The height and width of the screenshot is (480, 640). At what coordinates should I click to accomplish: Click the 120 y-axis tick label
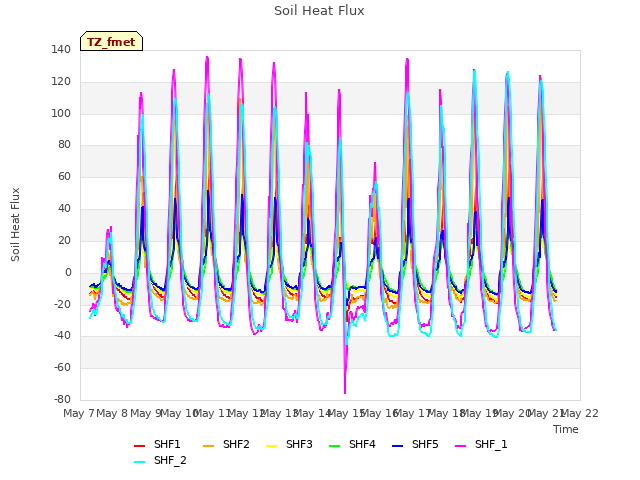coord(61,82)
